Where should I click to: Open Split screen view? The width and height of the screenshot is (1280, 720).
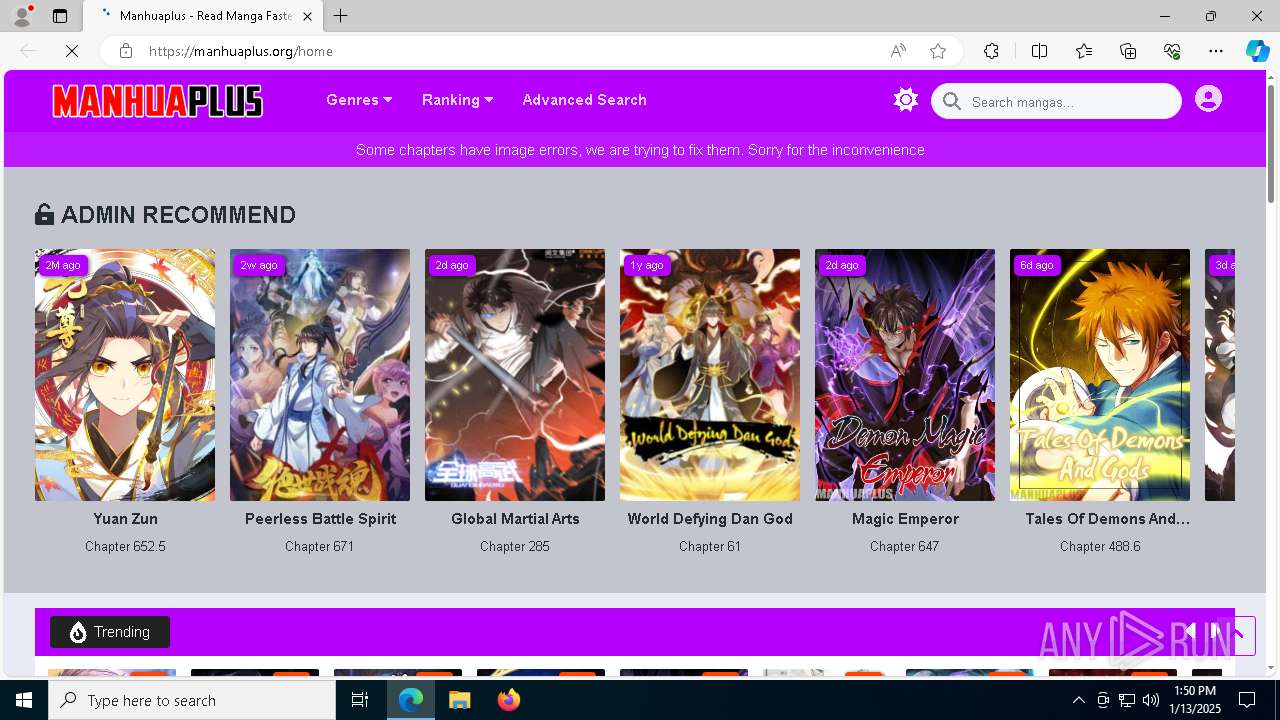[x=1039, y=51]
